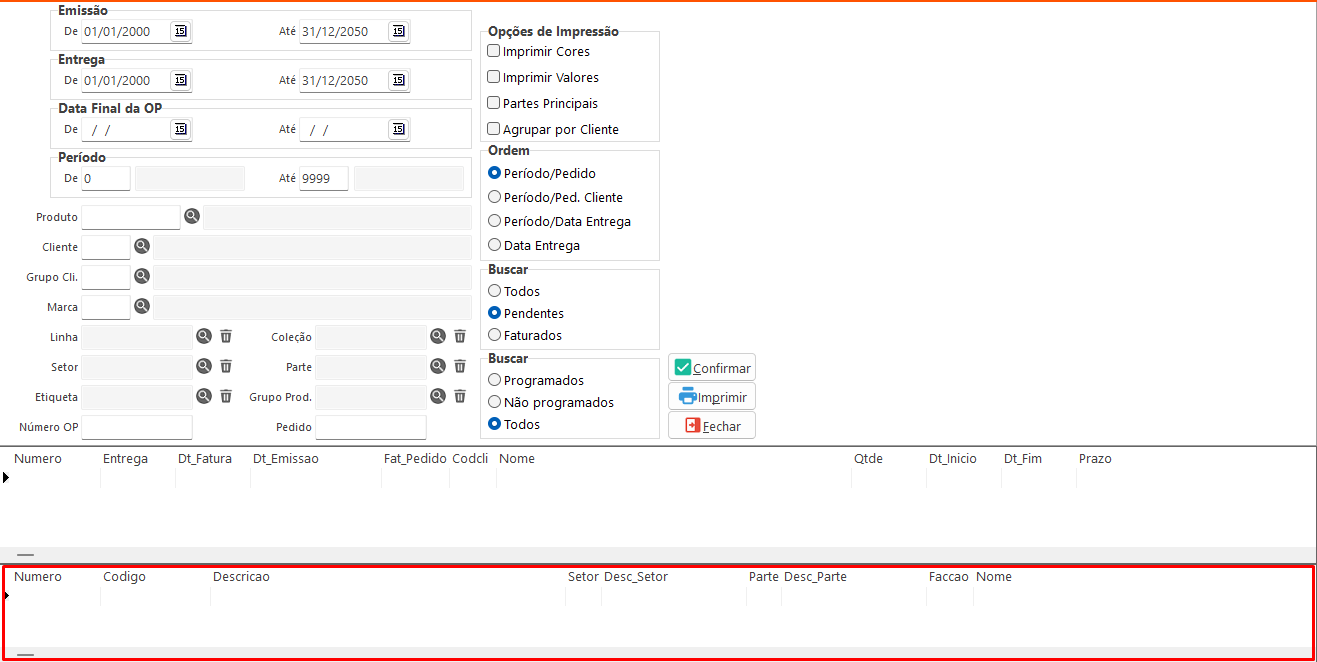Choose Faturados in Buscar options
This screenshot has height=662, width=1317.
pos(494,335)
